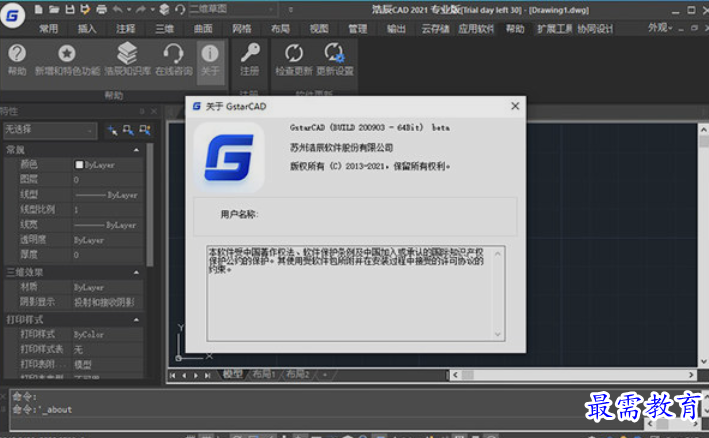
Task: Click the license text area in About dialog
Action: 349,293
